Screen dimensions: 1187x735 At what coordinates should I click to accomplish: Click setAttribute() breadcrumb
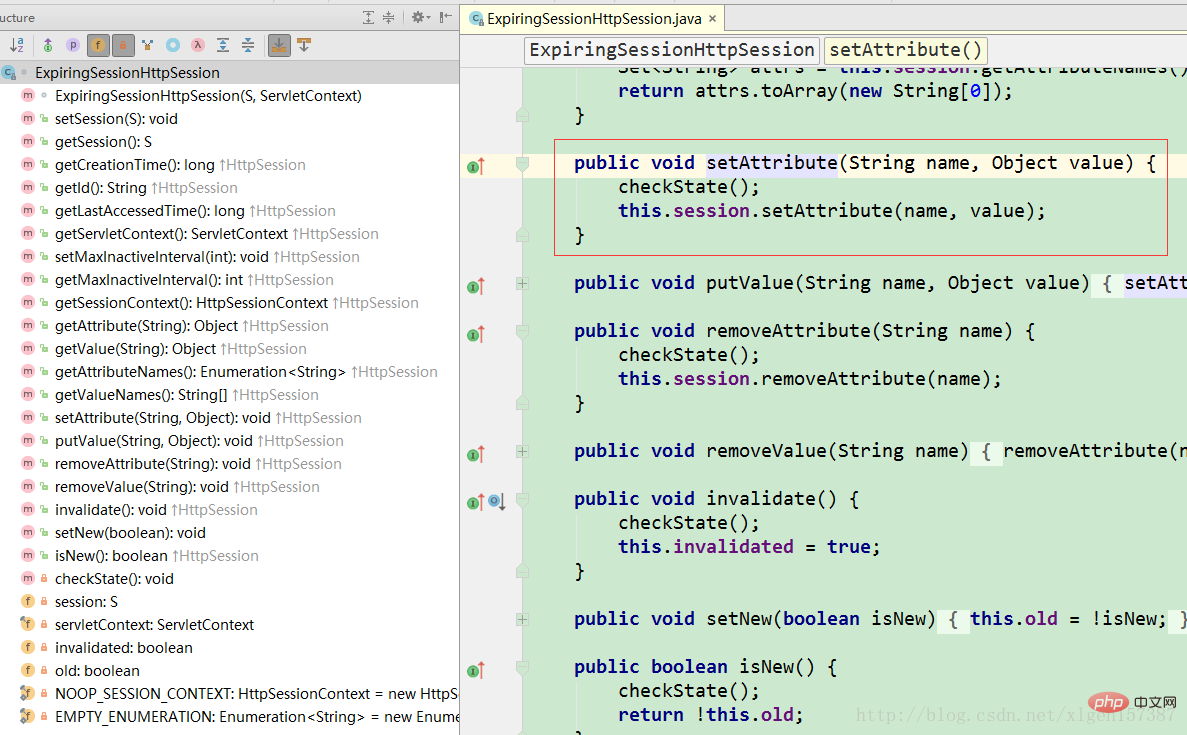point(905,50)
